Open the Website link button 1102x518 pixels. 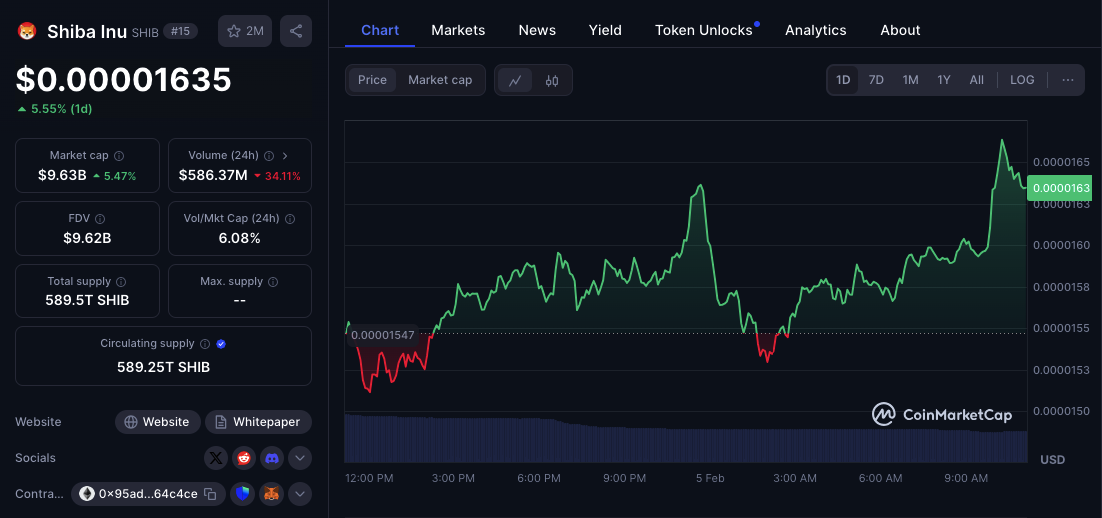pyautogui.click(x=158, y=422)
